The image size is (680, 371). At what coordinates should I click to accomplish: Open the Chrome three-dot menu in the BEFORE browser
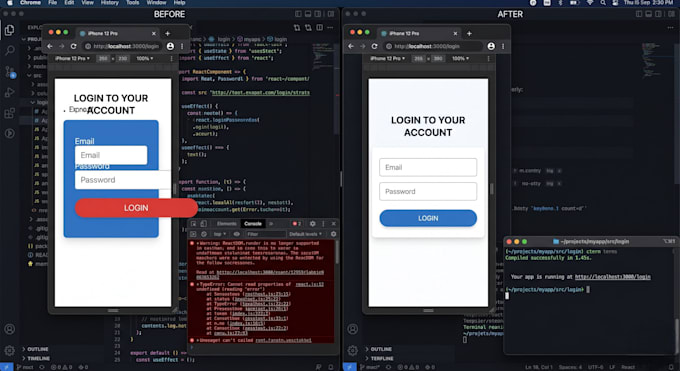[x=182, y=46]
